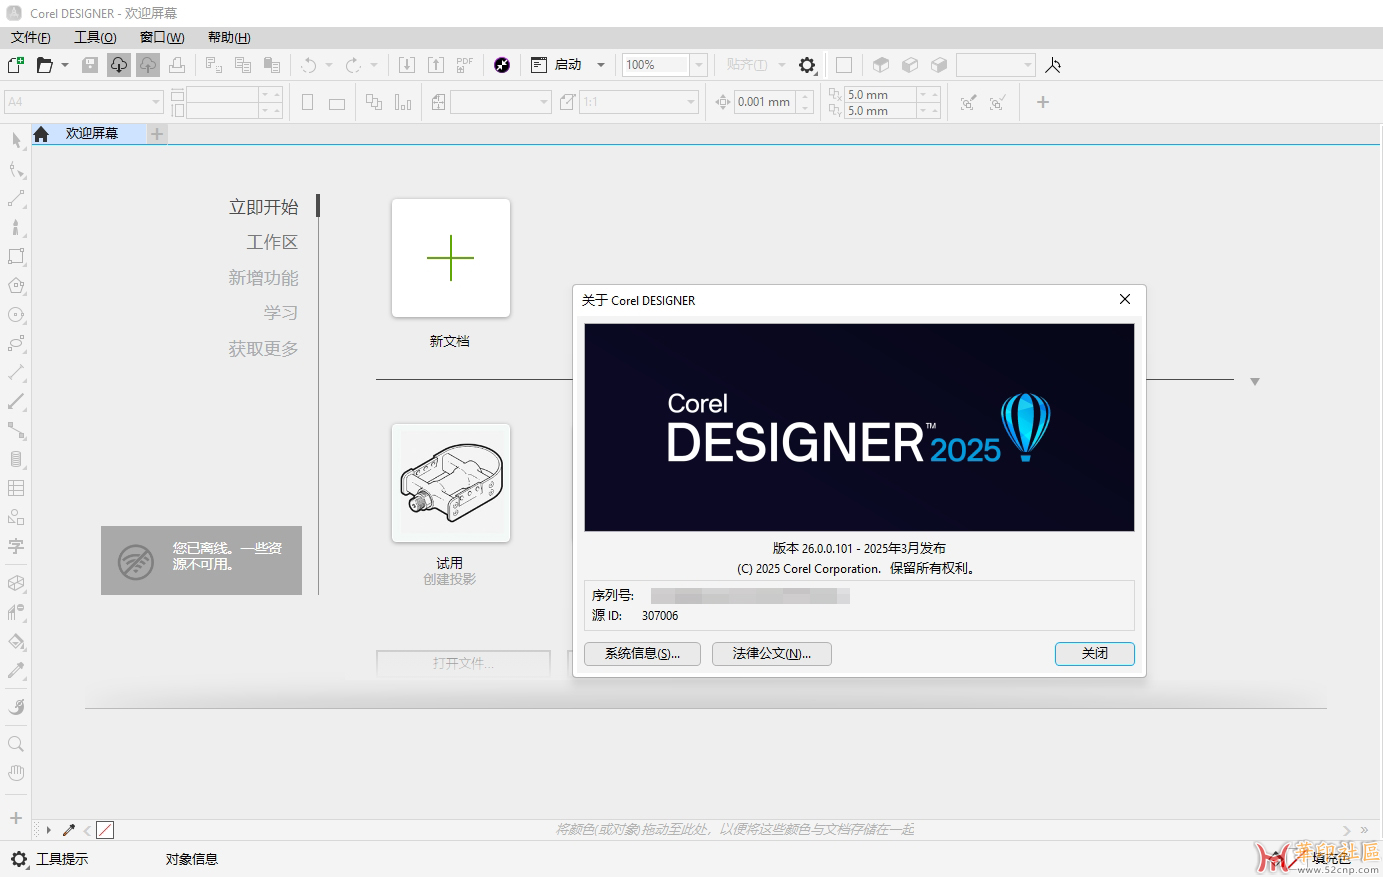The width and height of the screenshot is (1383, 877).
Task: Open the 100% zoom level dropdown
Action: [x=699, y=65]
